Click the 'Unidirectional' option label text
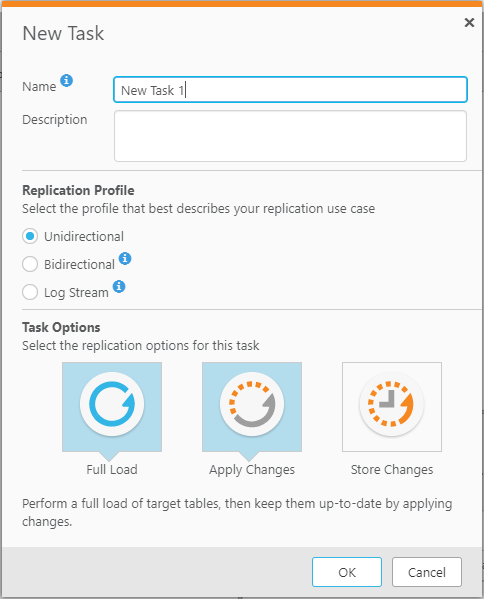 point(84,236)
